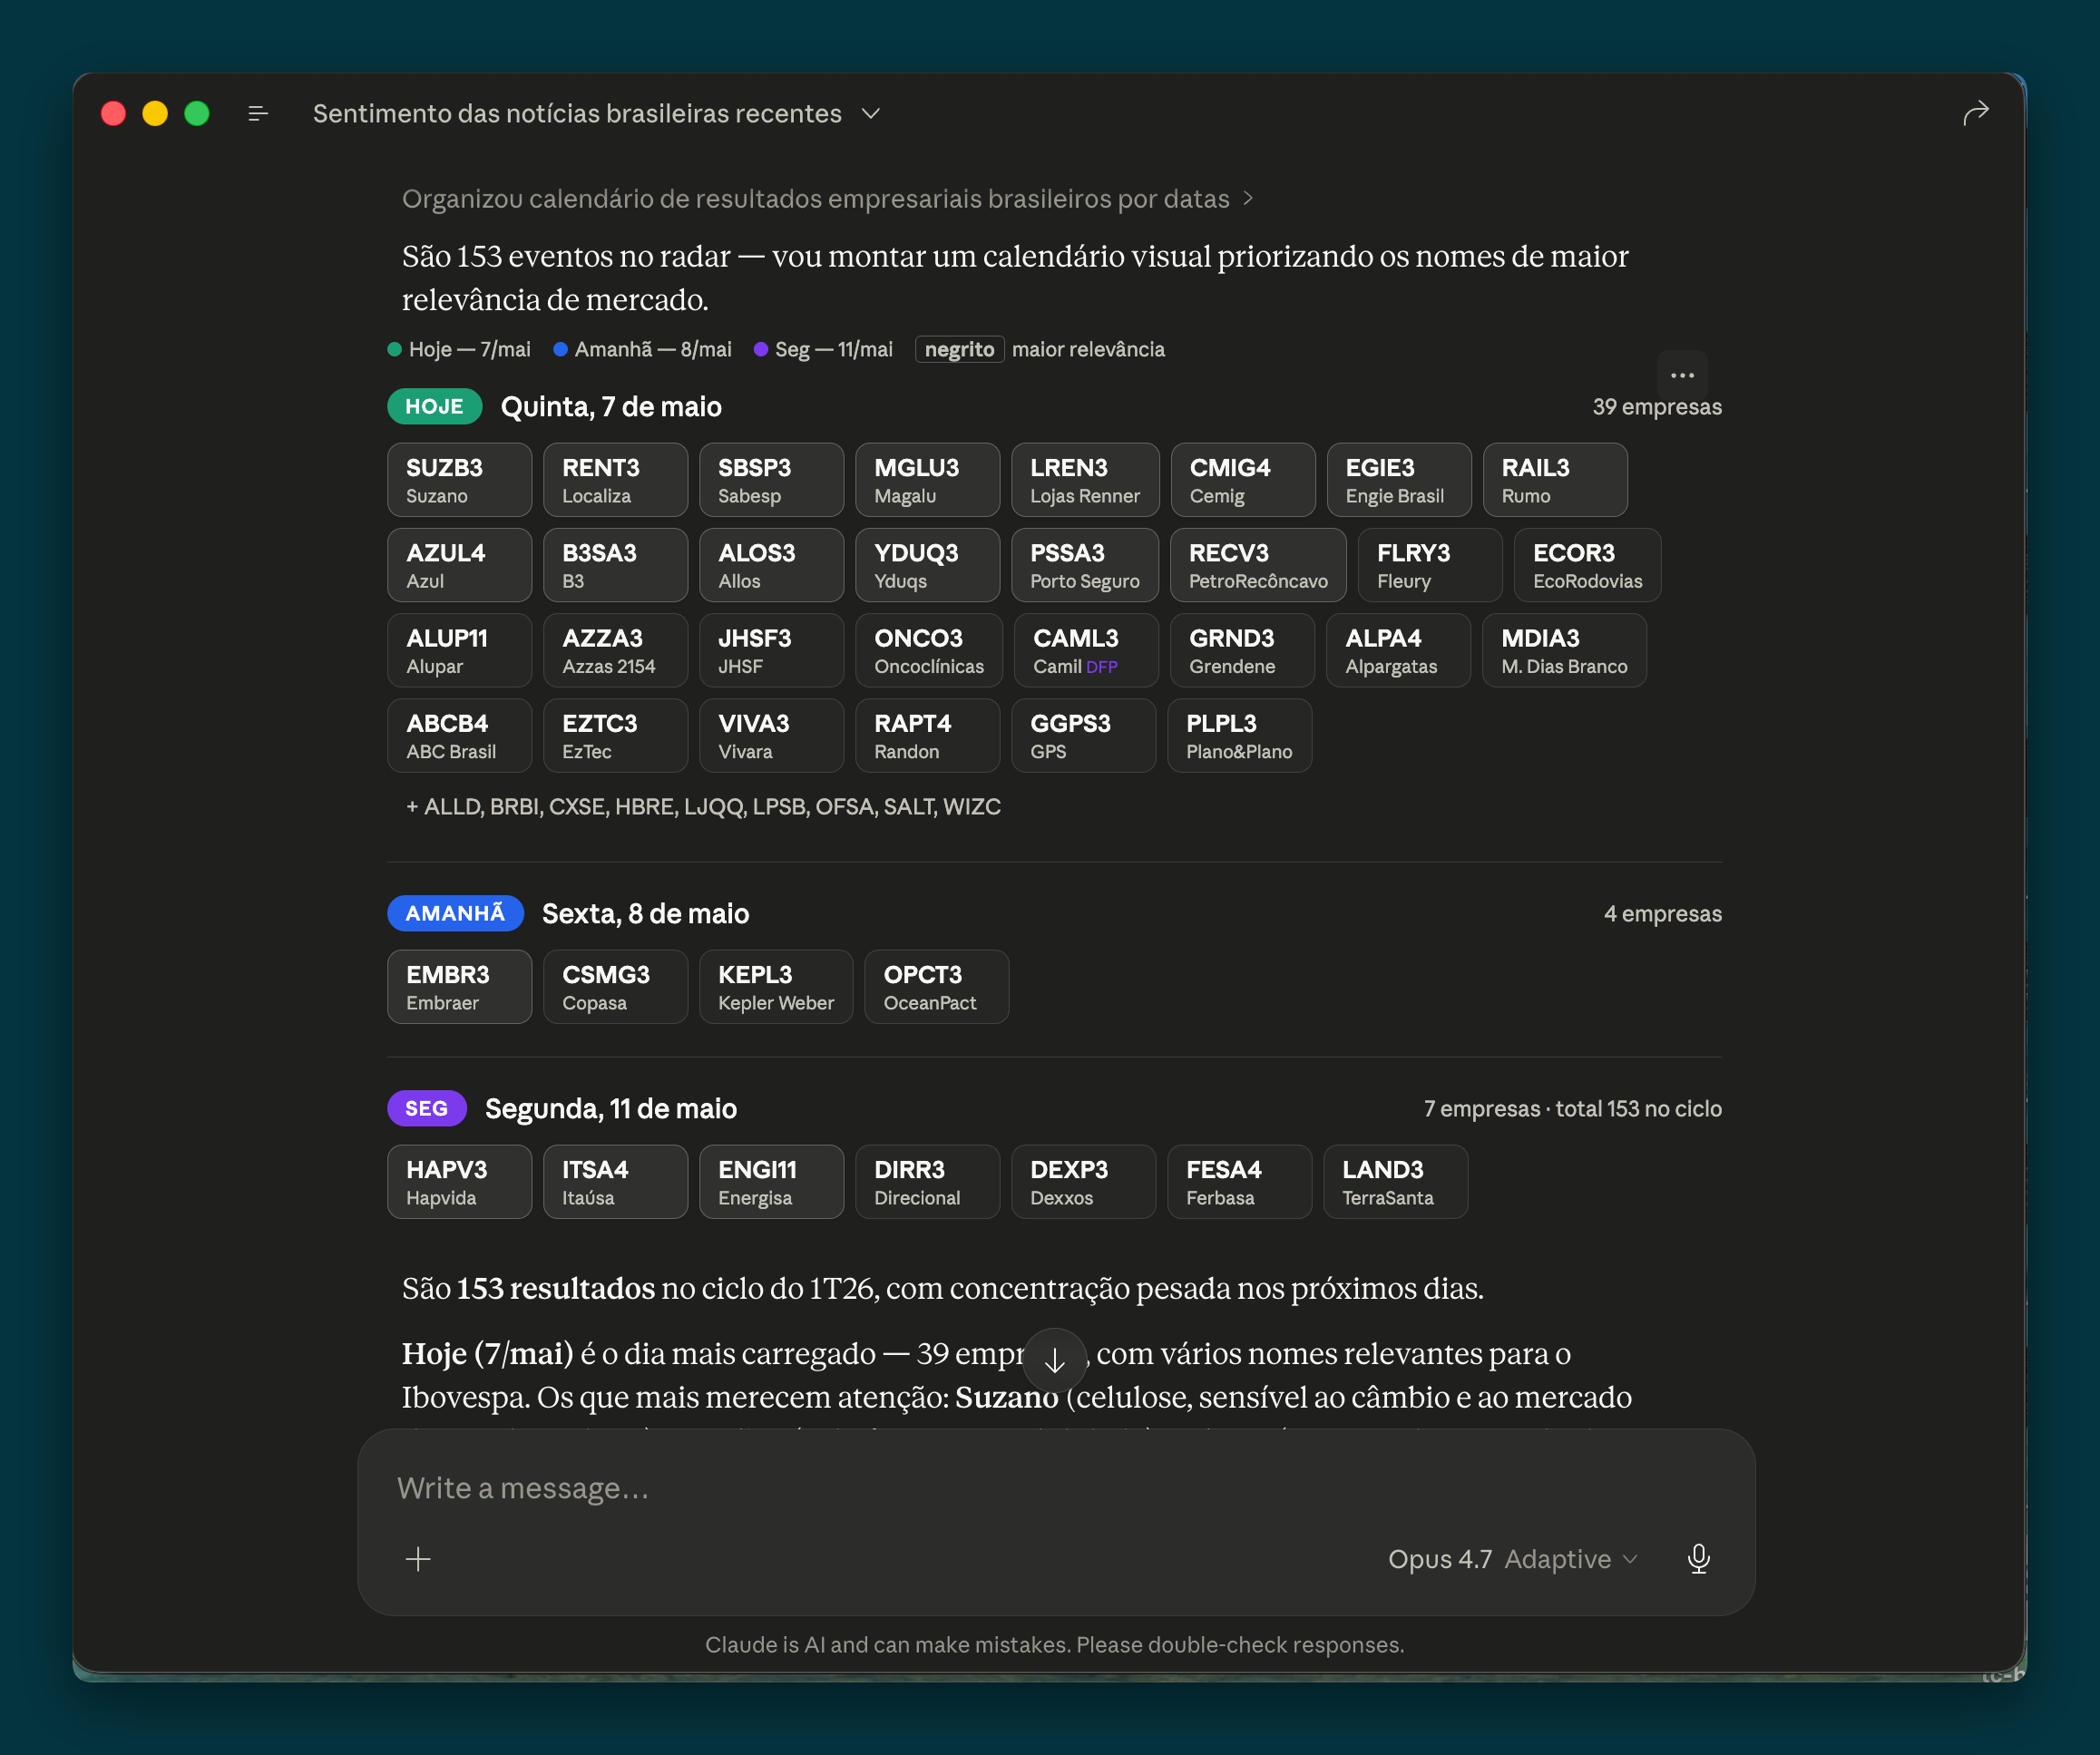The height and width of the screenshot is (1755, 2100).
Task: Click the PSSA3 Porto Seguro card
Action: point(1085,565)
